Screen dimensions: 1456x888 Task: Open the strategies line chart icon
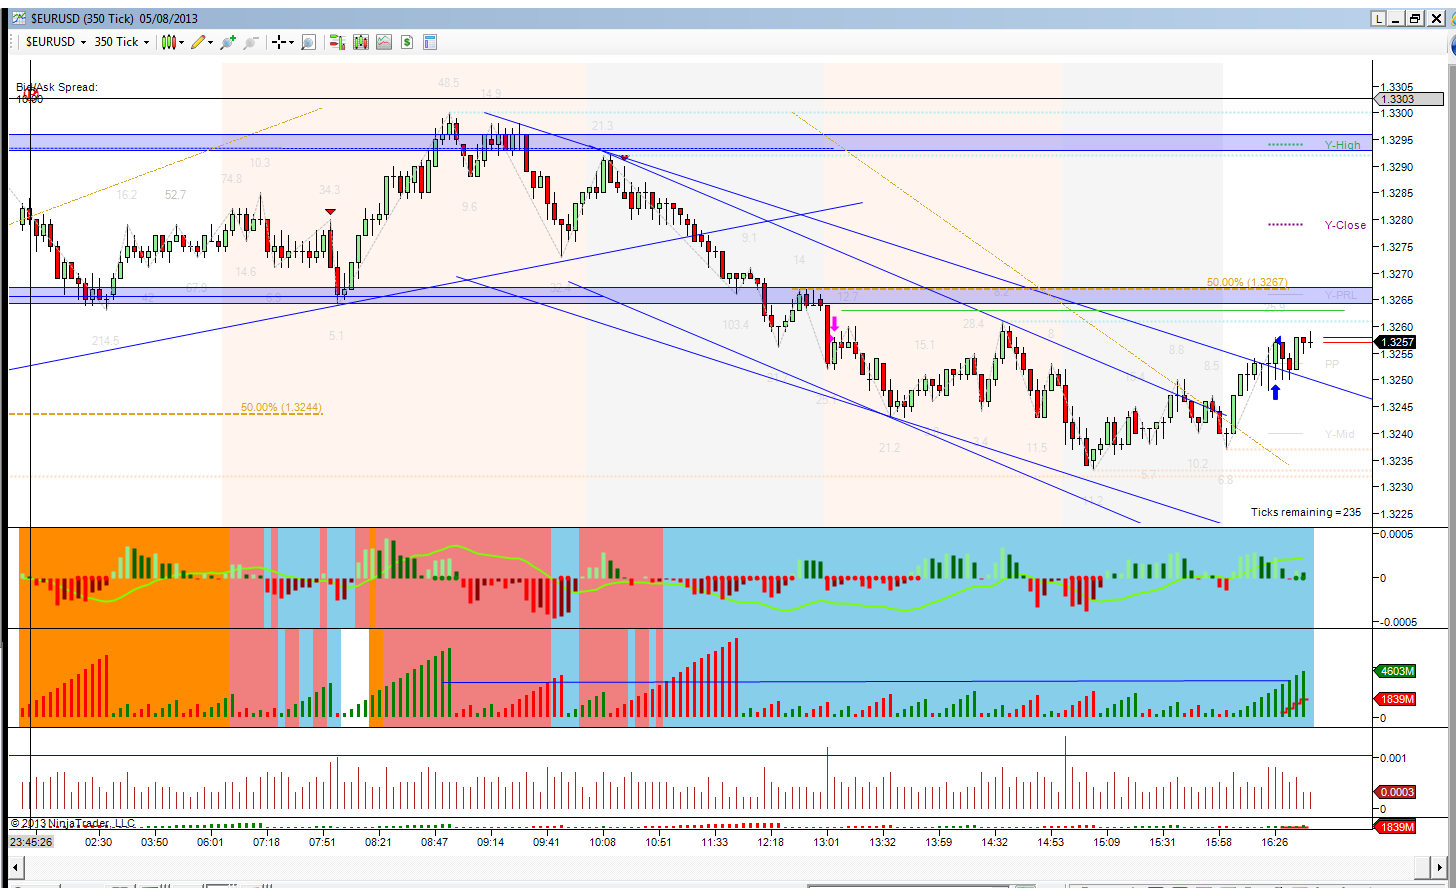pos(384,42)
